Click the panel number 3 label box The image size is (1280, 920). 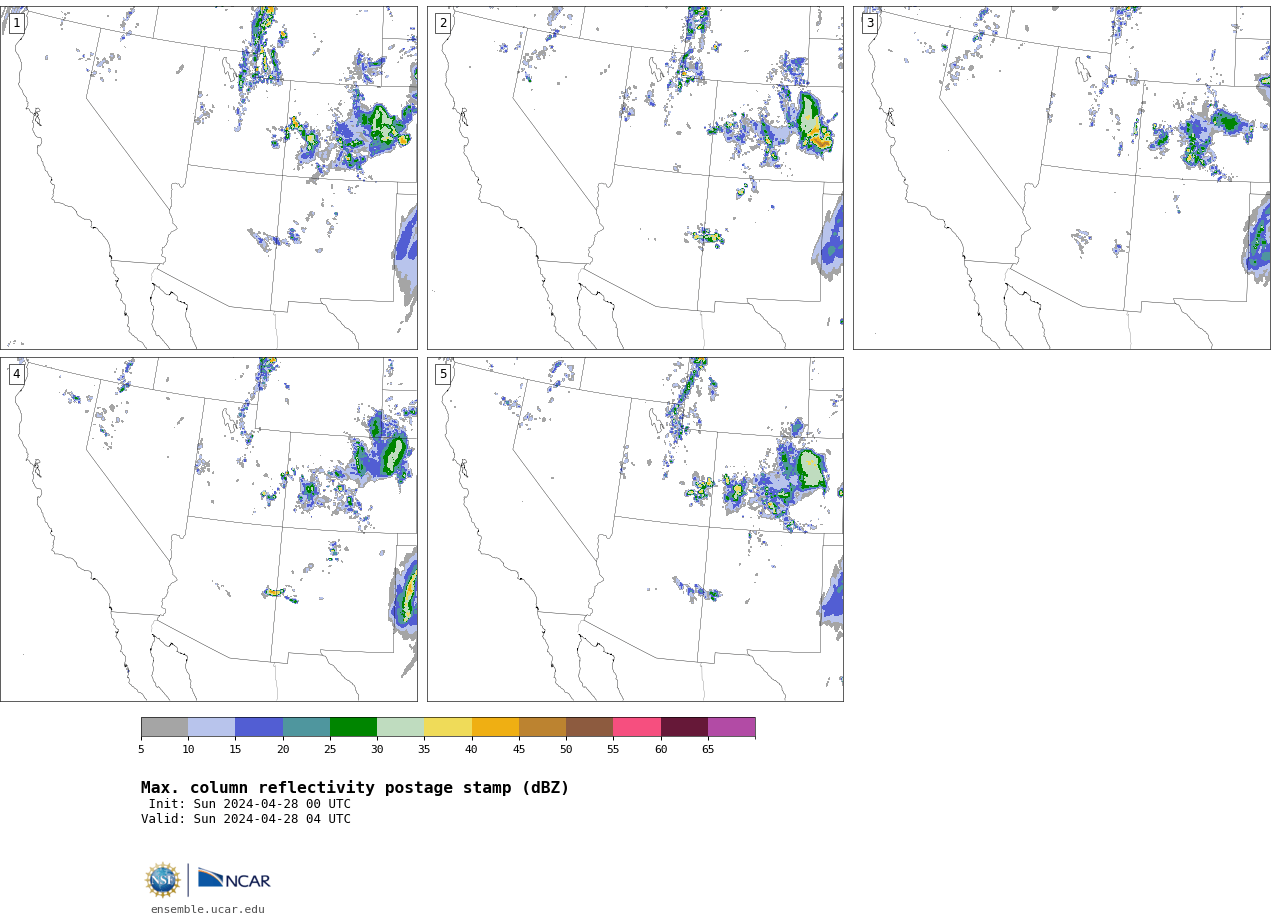(870, 23)
